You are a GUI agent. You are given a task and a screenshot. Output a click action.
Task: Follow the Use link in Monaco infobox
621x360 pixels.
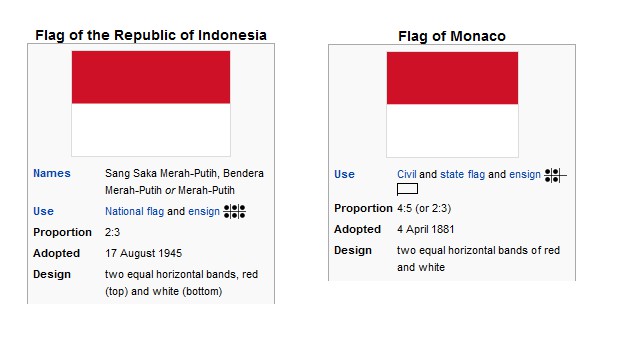click(344, 175)
